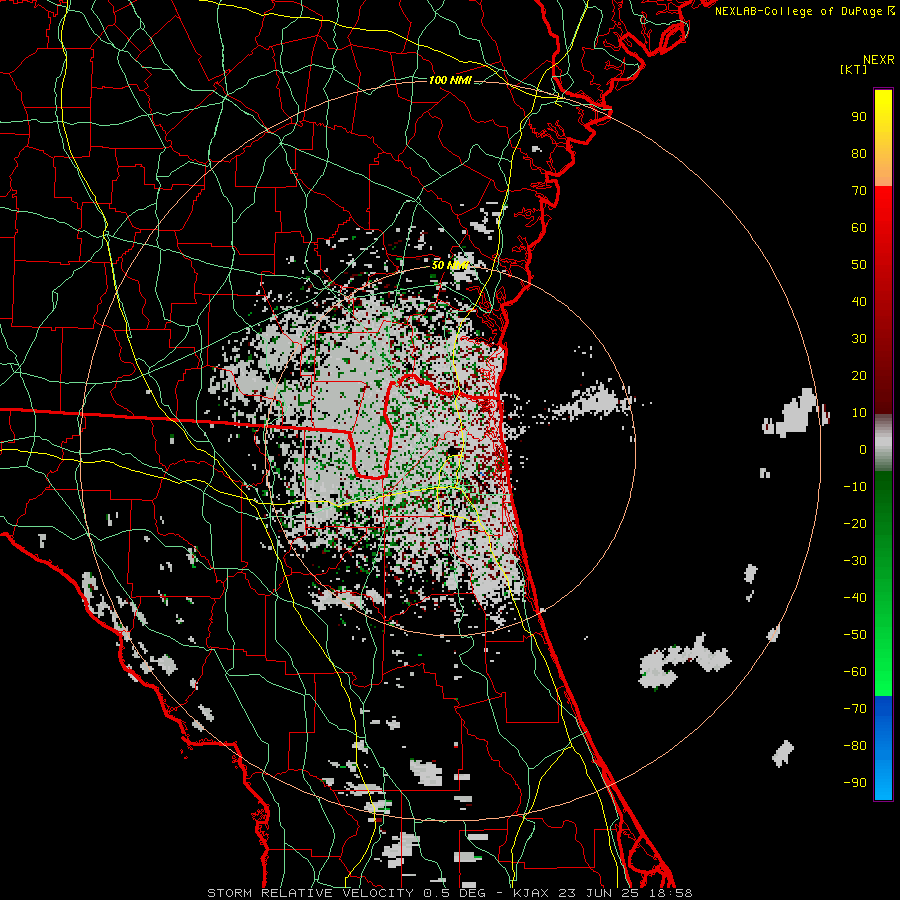Click the 0 value on velocity scale

point(863,450)
